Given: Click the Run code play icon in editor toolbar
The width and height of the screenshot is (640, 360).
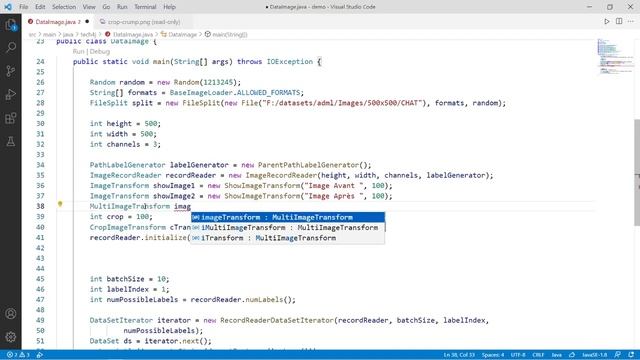Looking at the screenshot, I should tap(607, 22).
